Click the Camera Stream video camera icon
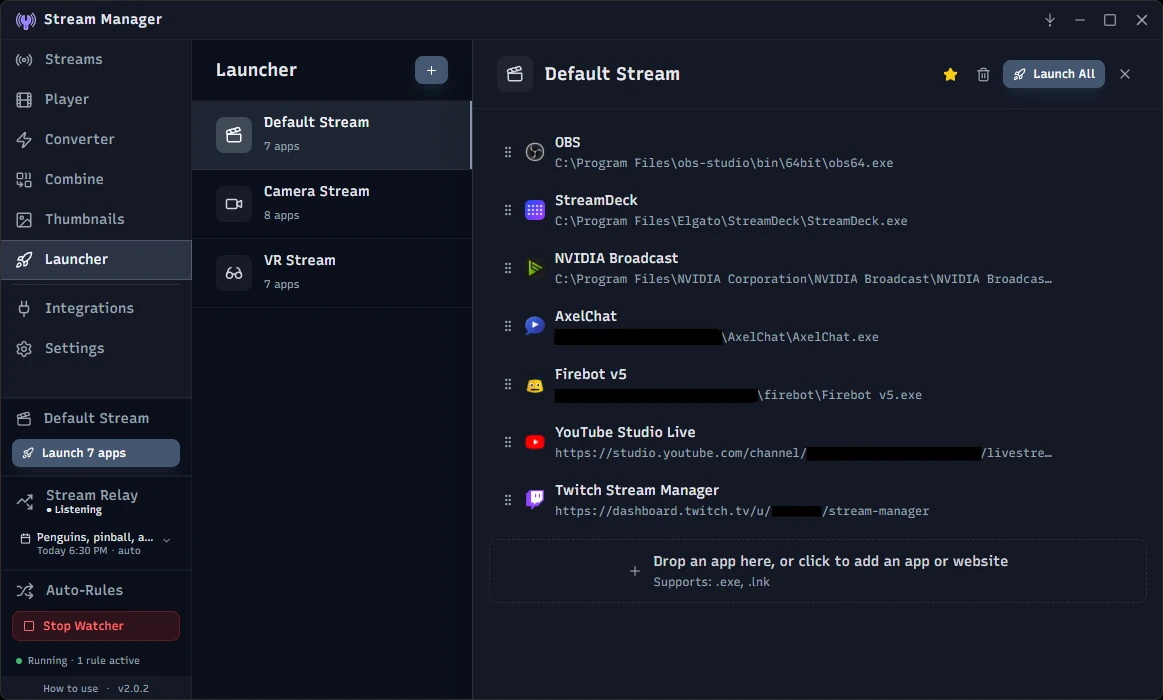 (x=234, y=204)
